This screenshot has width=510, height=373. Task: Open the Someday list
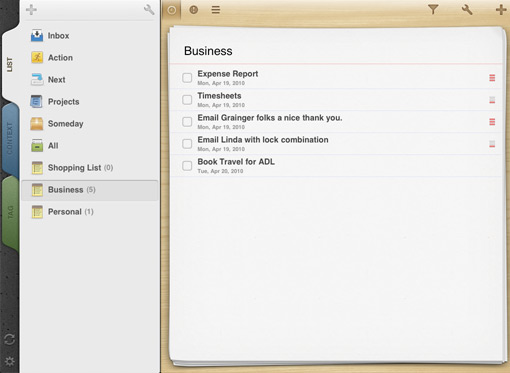(x=90, y=123)
